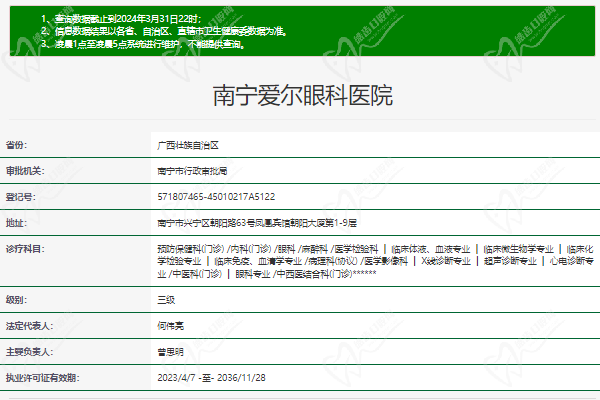This screenshot has width=600, height=400.
Task: Click notice line one about 2024年3月31日22时
Action: coord(121,19)
